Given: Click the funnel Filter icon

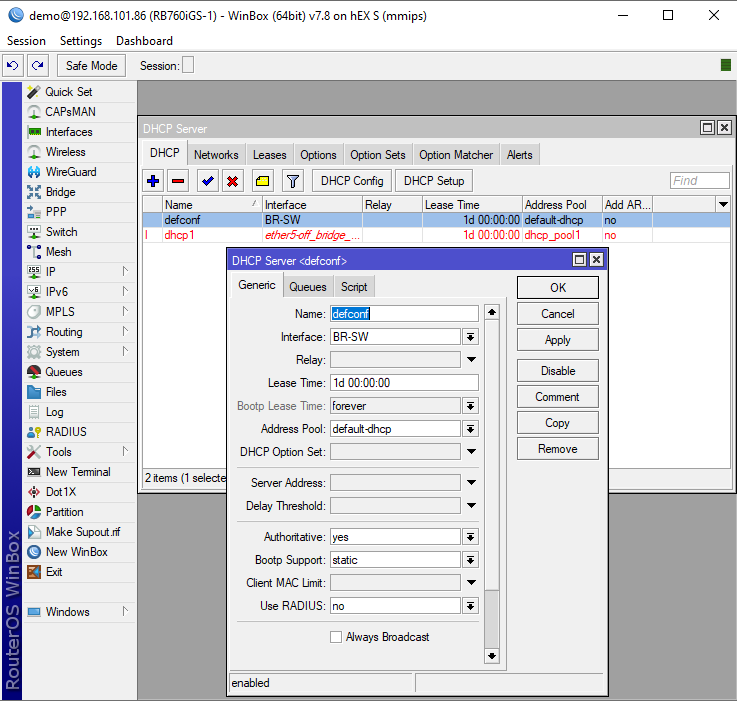Looking at the screenshot, I should click(293, 181).
